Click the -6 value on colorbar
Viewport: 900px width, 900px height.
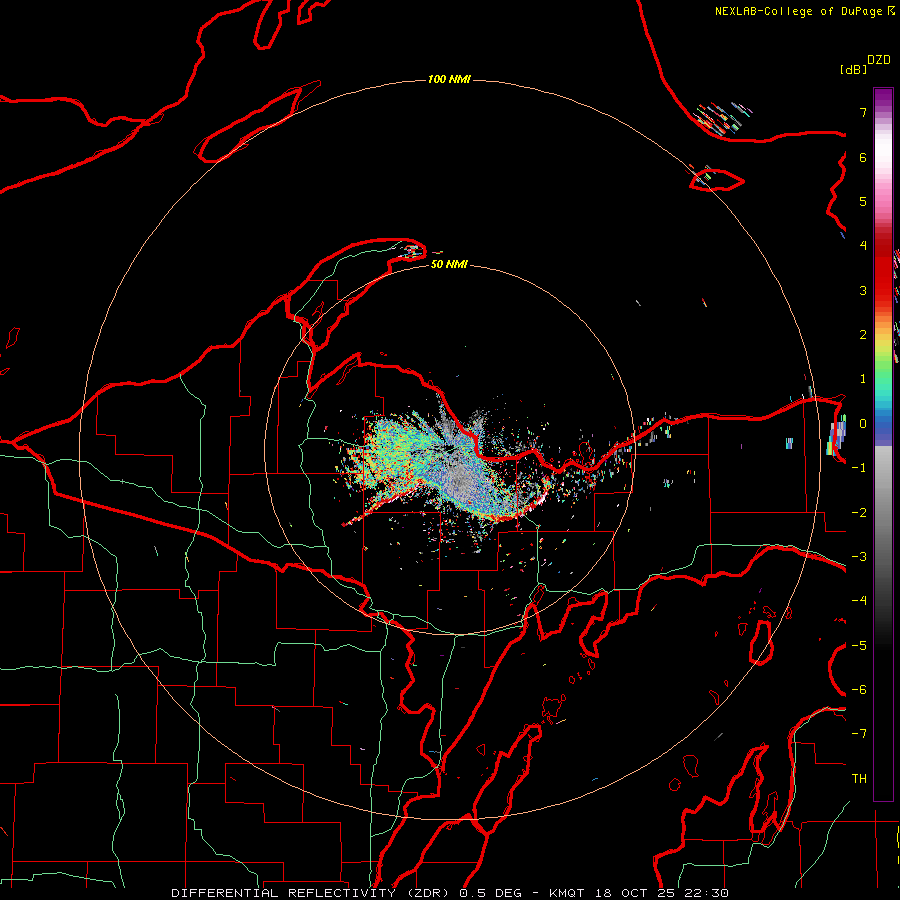click(859, 690)
